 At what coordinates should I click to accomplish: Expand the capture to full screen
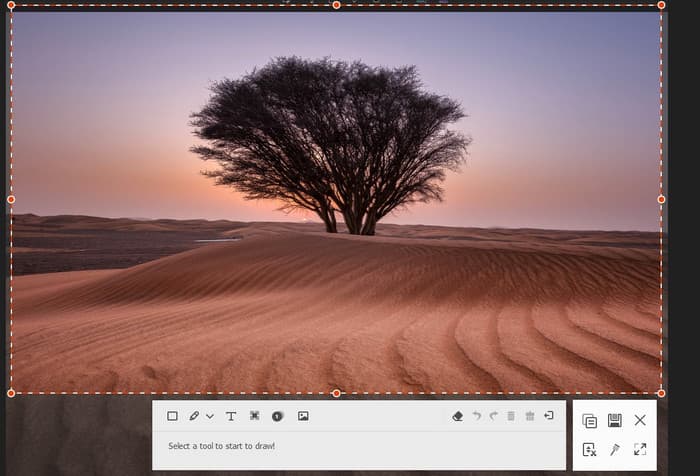640,450
